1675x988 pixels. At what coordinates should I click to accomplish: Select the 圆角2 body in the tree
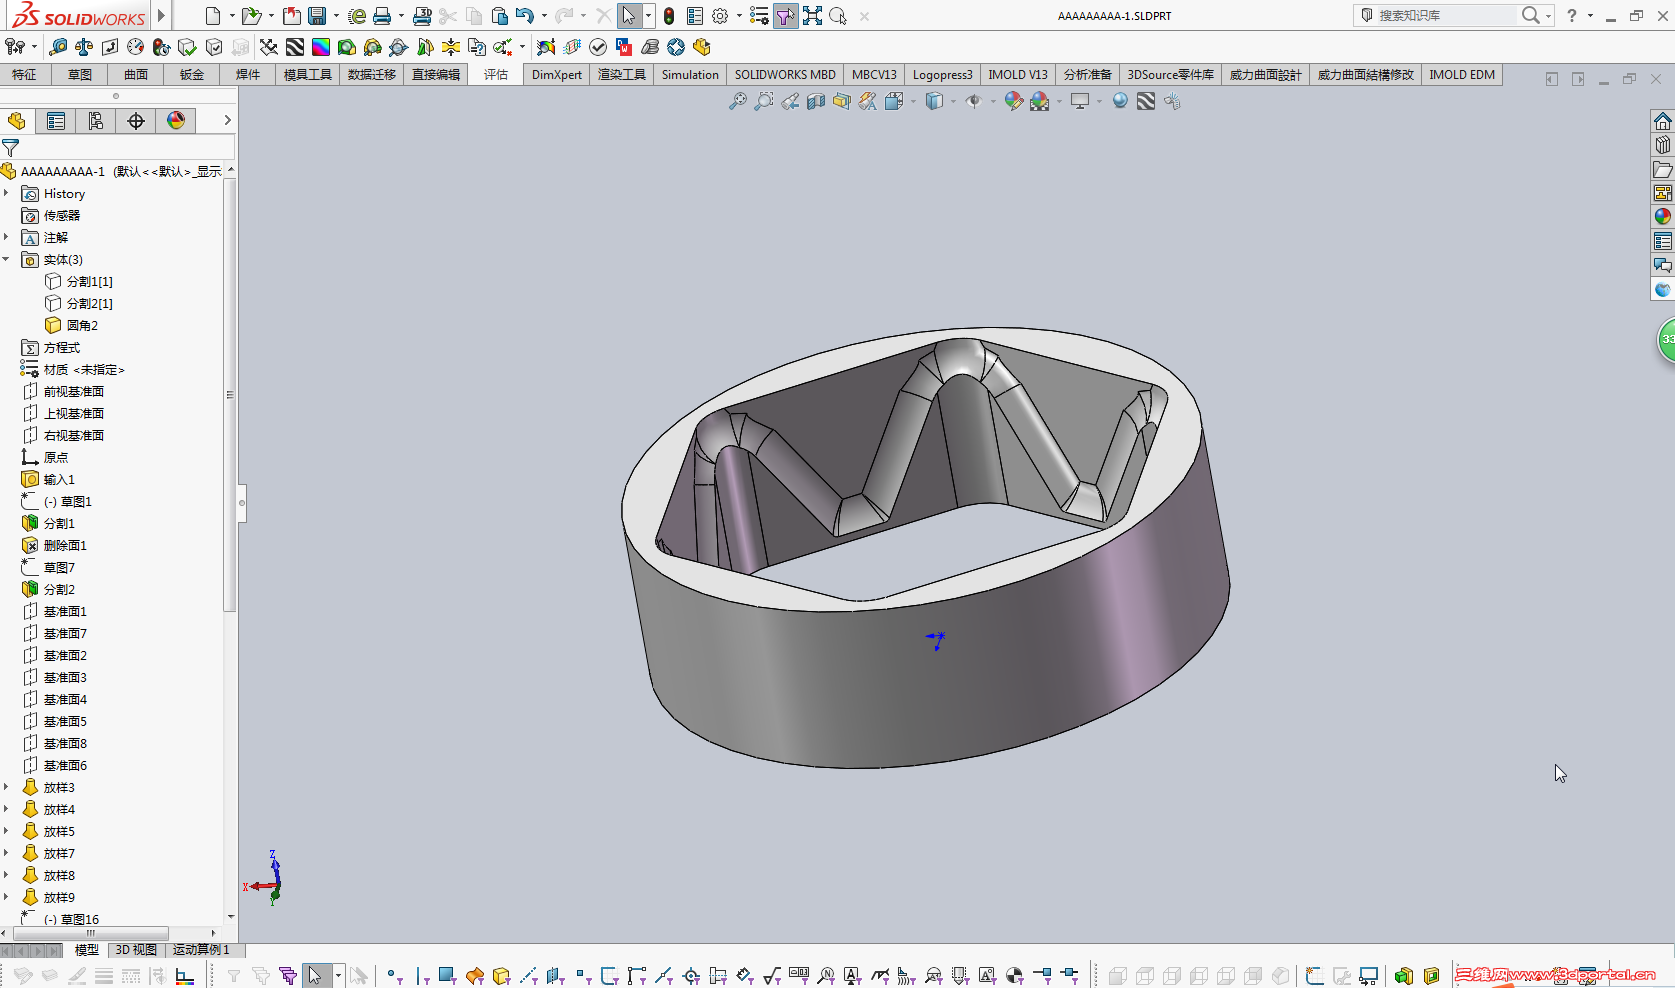pyautogui.click(x=81, y=325)
